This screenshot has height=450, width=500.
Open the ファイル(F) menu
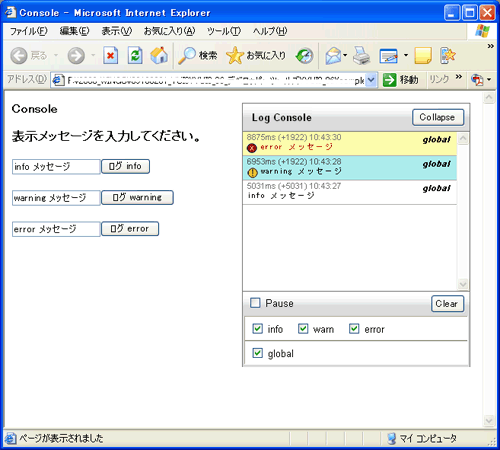click(x=28, y=31)
